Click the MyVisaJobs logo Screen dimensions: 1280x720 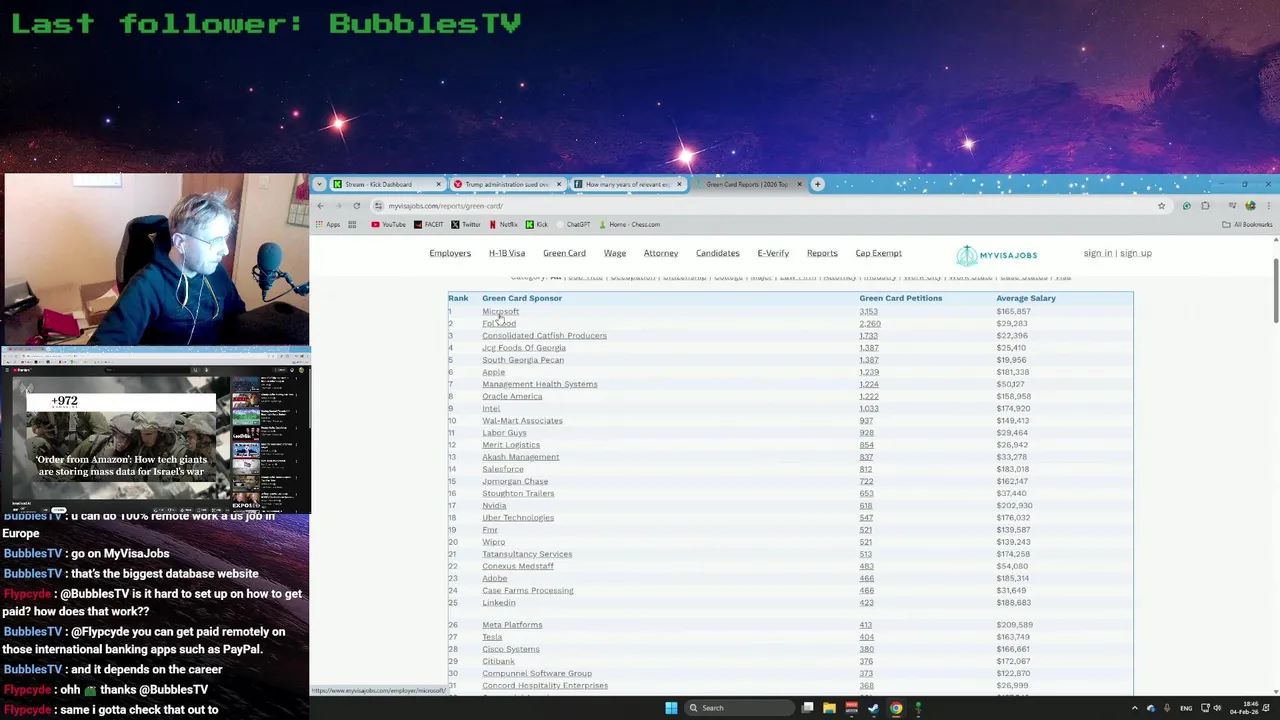click(996, 255)
